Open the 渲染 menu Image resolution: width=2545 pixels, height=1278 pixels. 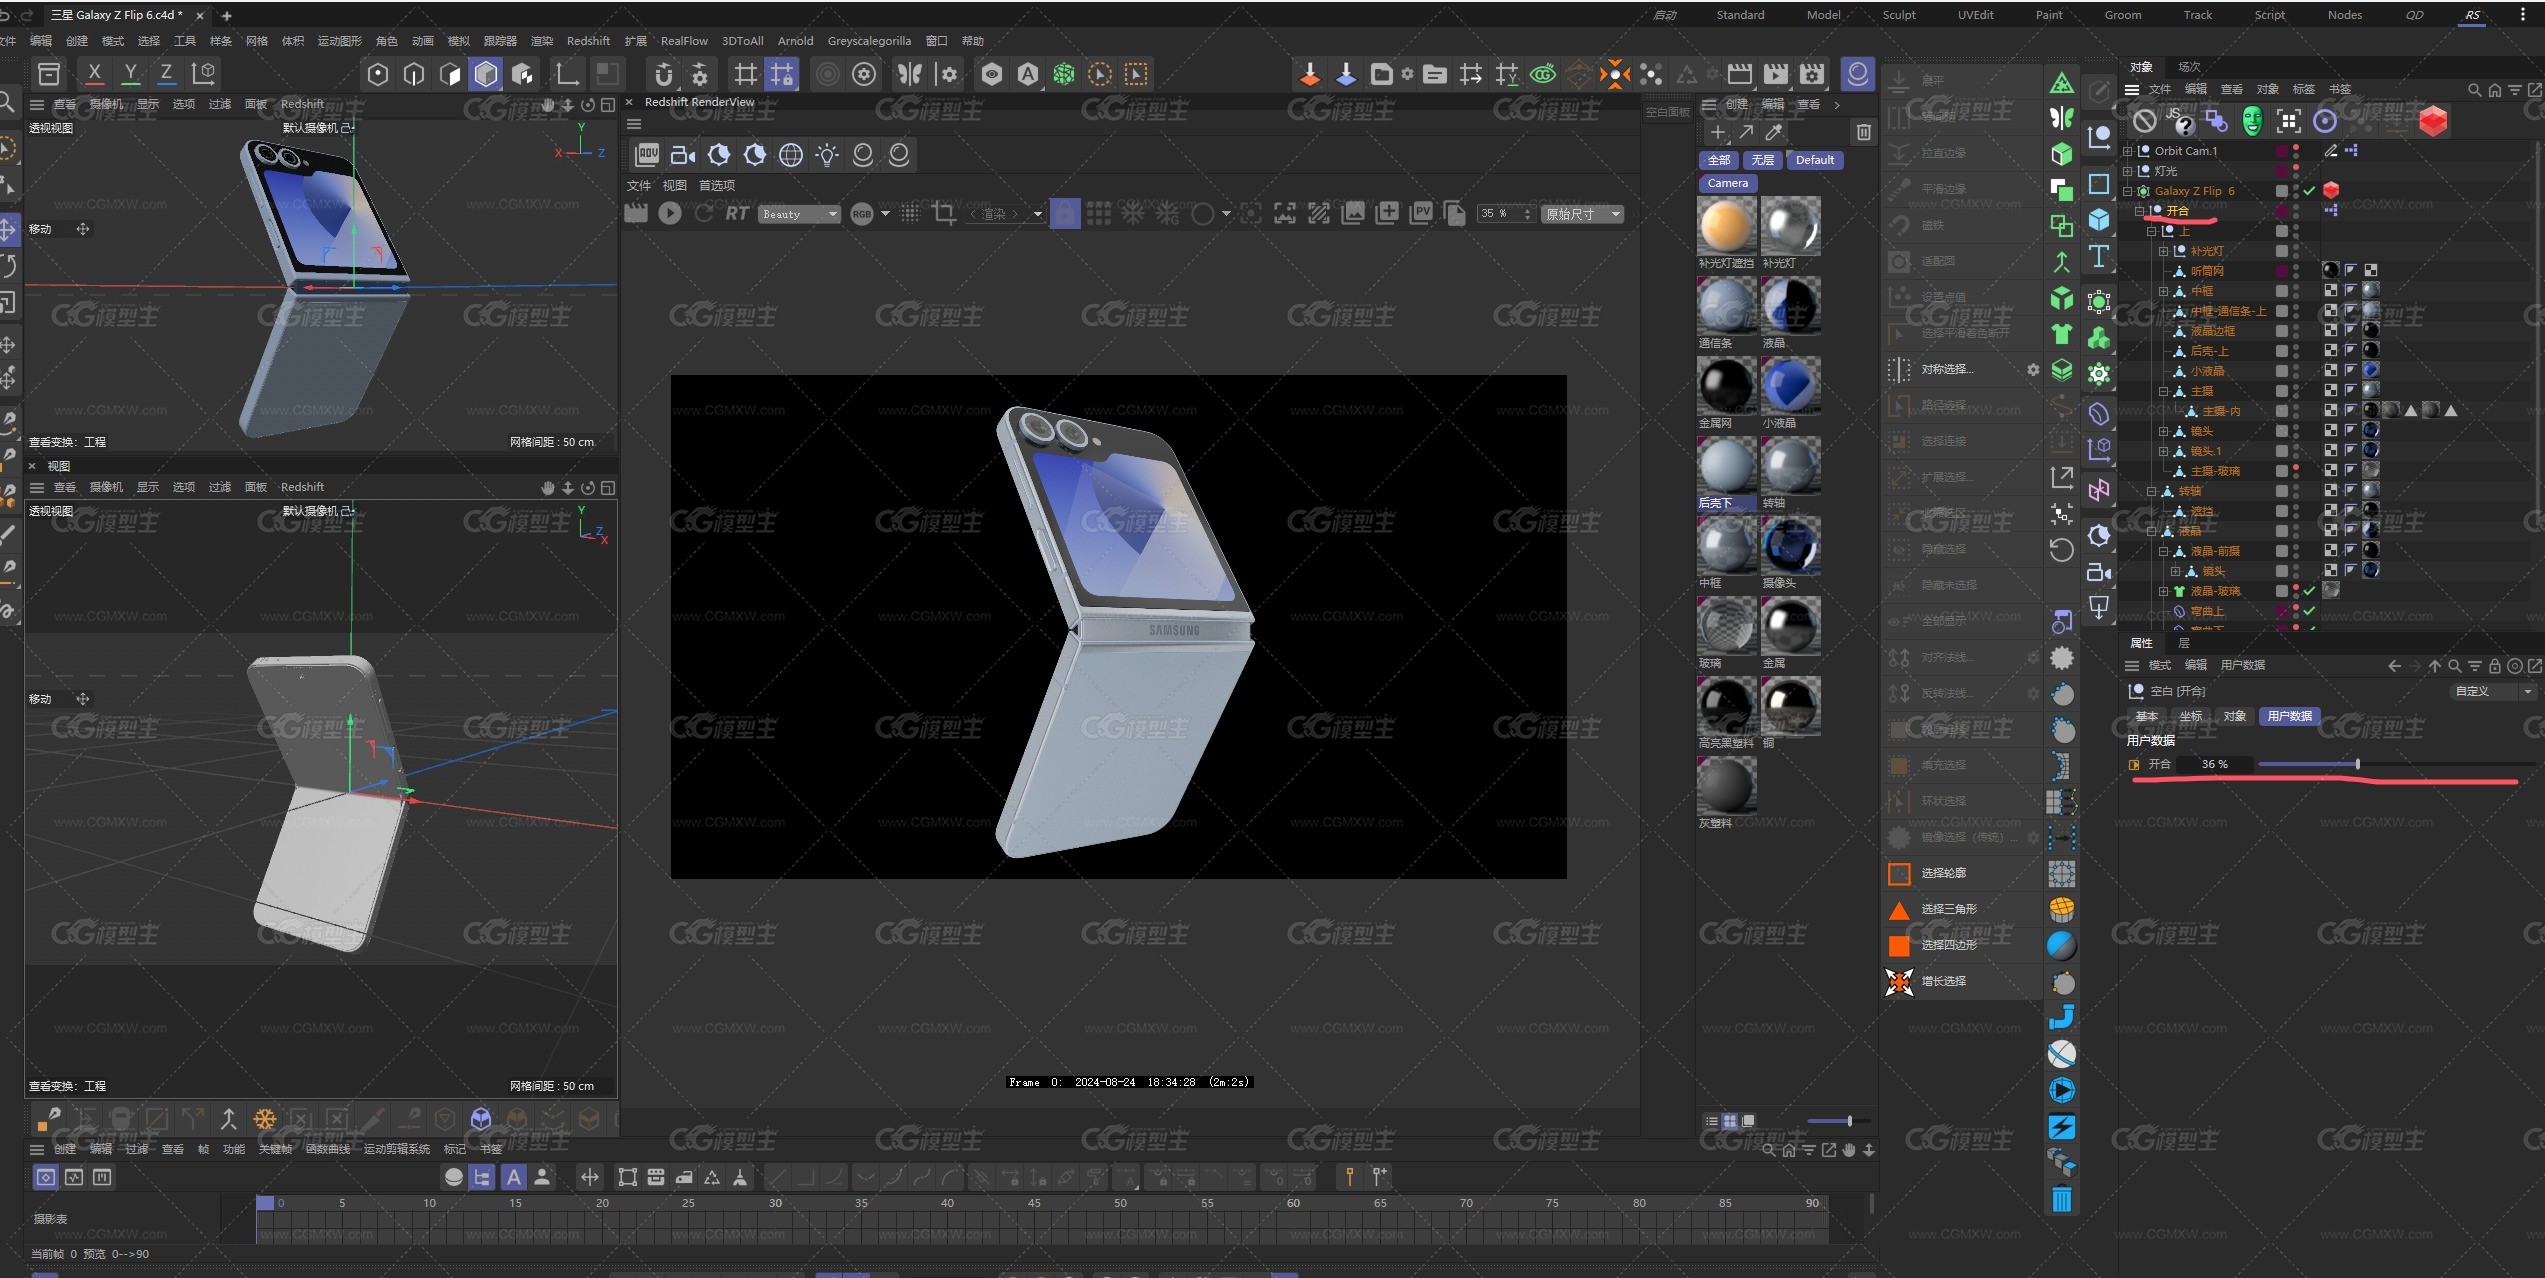542,41
